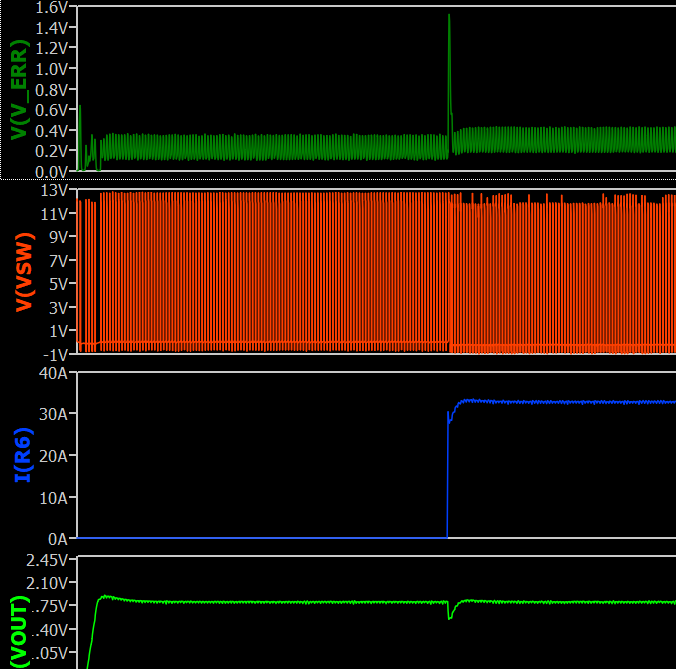This screenshot has height=669, width=676.
Task: Click the I(R6) current step rising edge
Action: [448, 474]
